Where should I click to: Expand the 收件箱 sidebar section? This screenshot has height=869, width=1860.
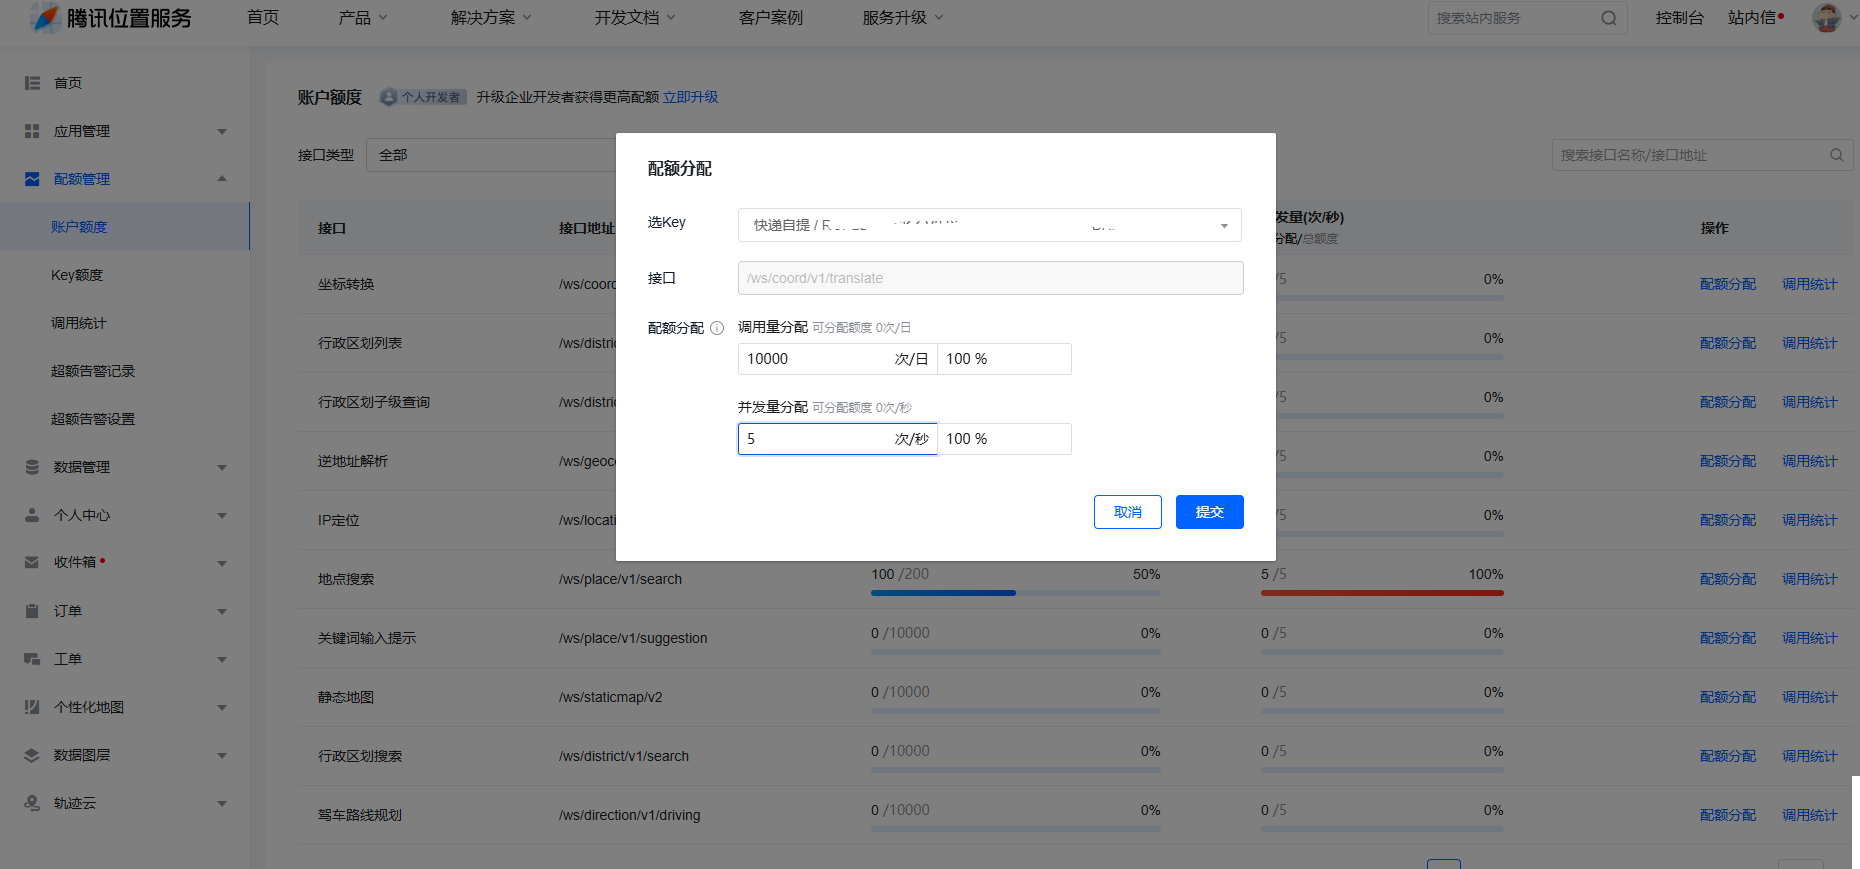coord(222,563)
